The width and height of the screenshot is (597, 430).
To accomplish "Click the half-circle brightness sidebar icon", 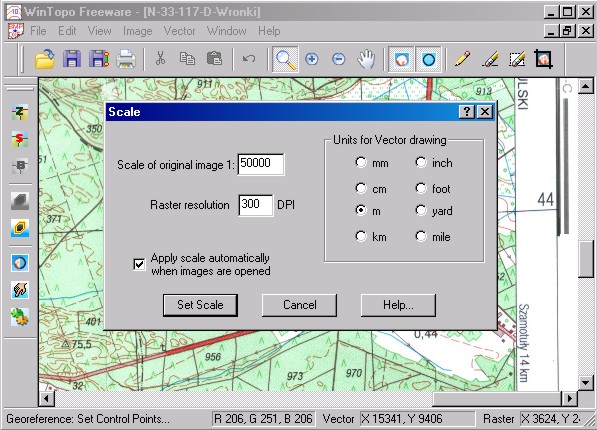I will 20,263.
